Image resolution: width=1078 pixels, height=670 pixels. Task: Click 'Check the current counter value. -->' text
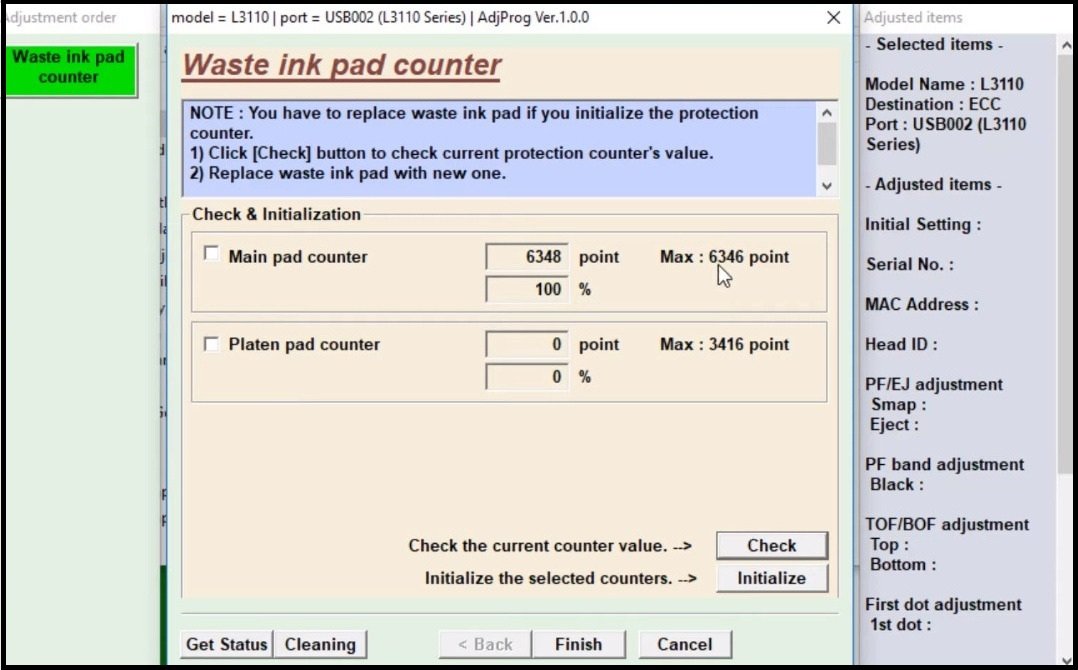(550, 546)
